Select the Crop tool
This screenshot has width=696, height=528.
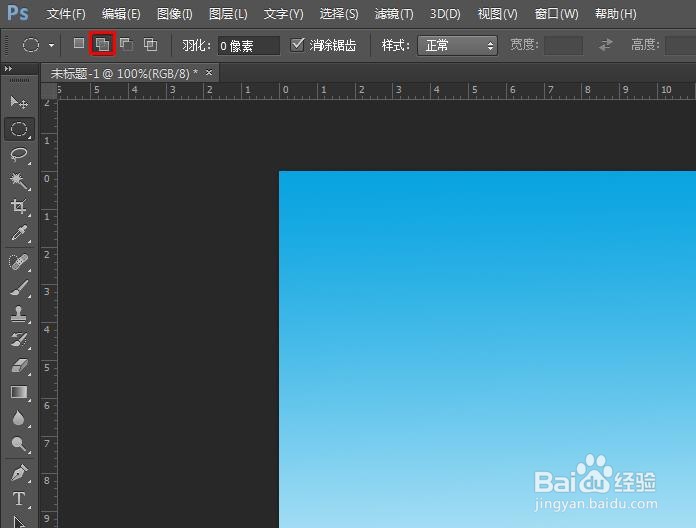19,206
